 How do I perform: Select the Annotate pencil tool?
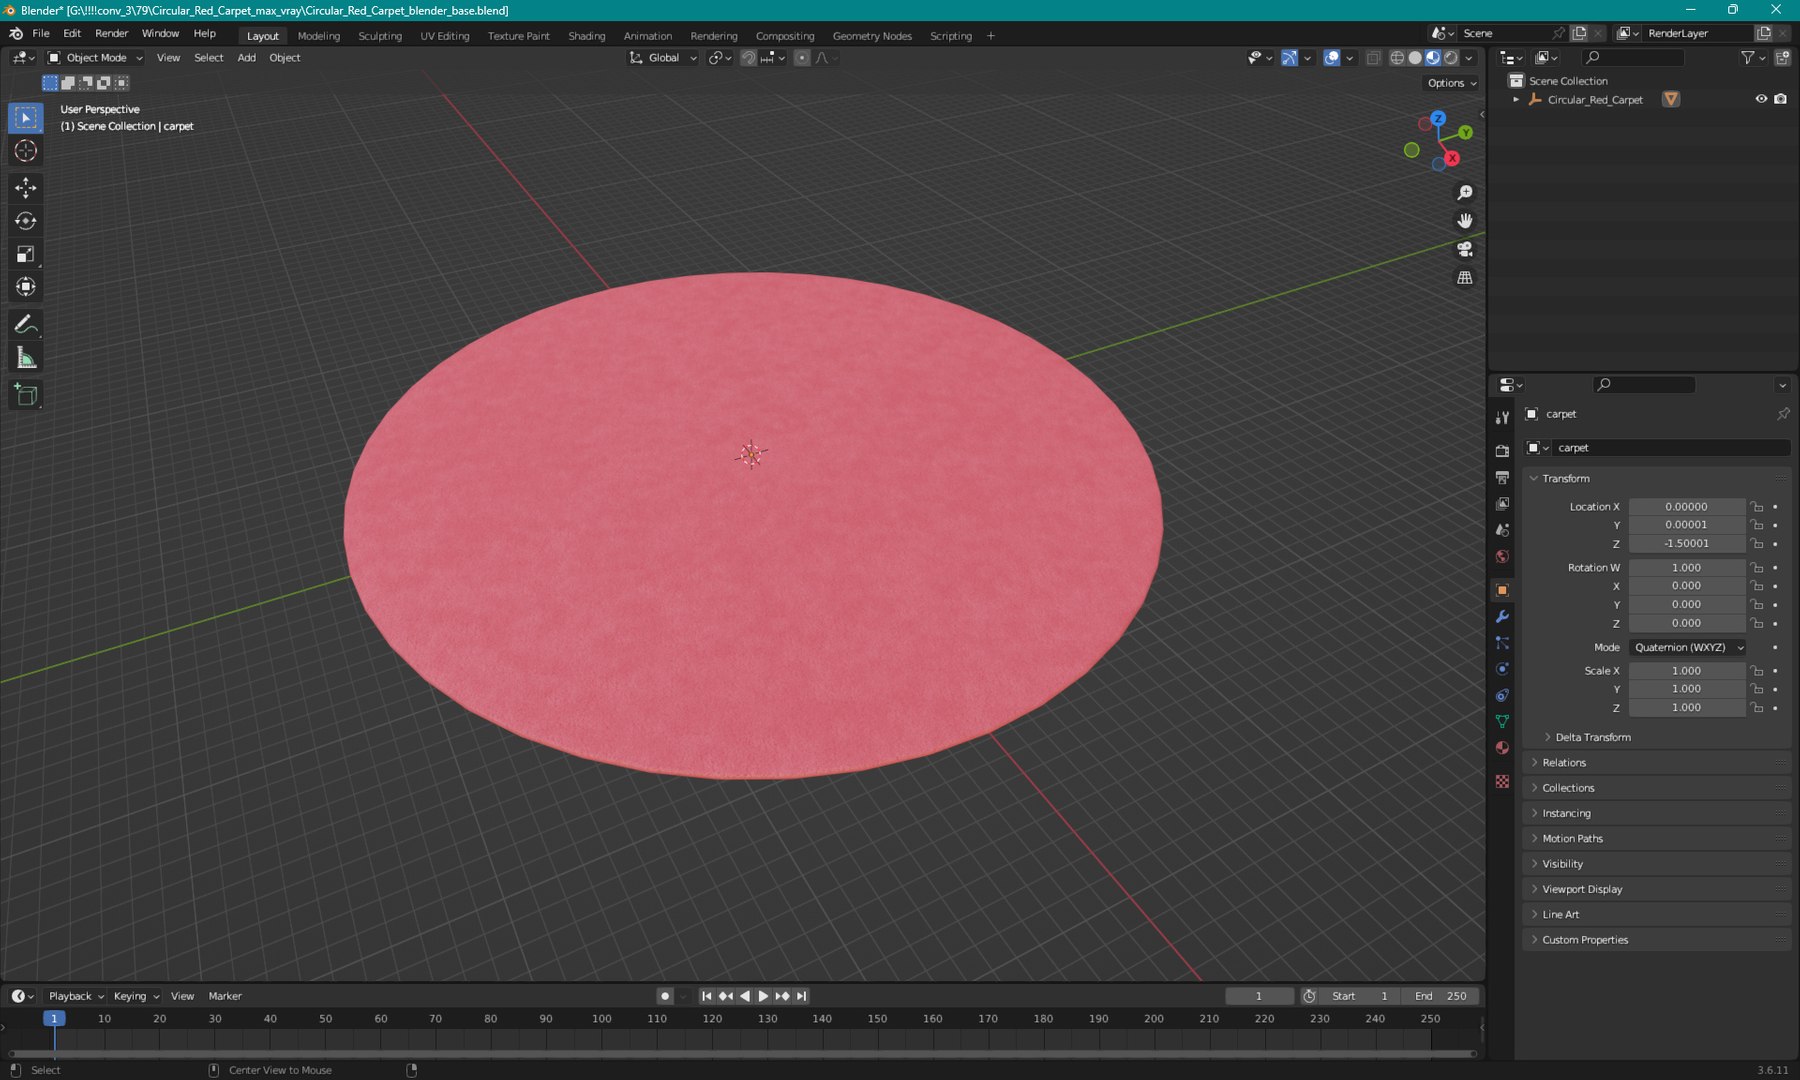[x=26, y=325]
